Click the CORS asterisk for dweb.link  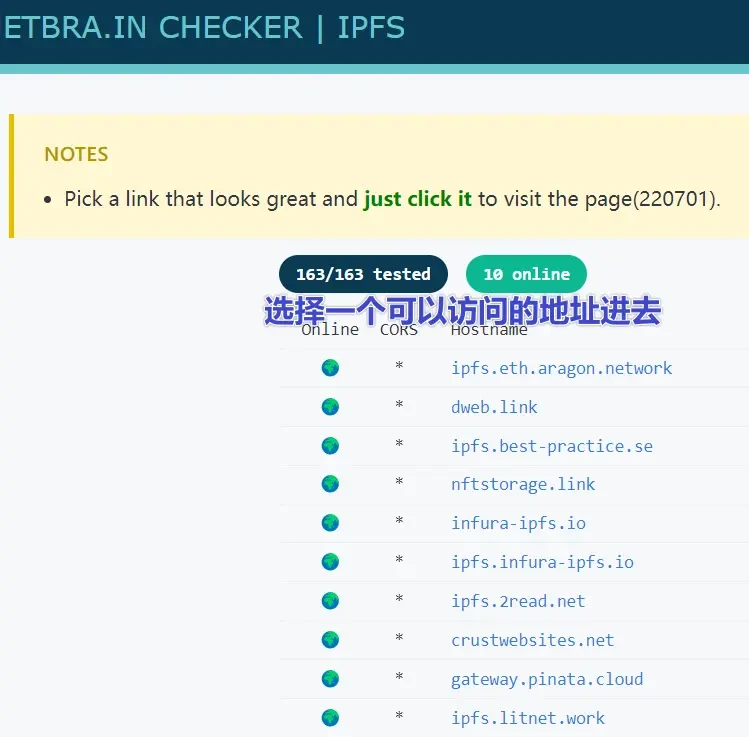pyautogui.click(x=399, y=407)
